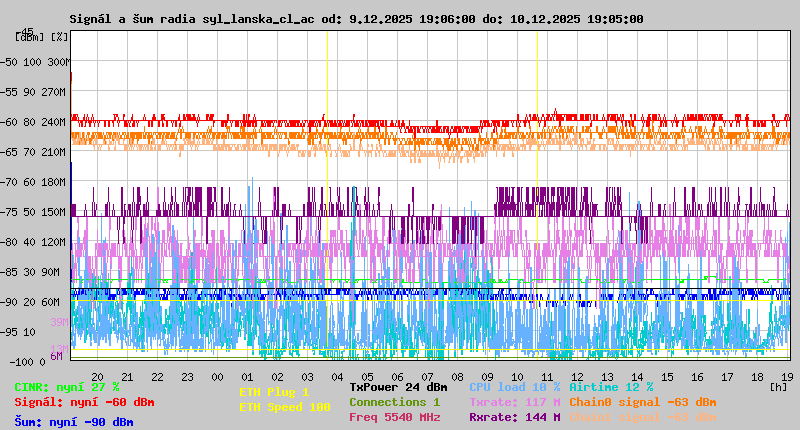Viewport: 800px width, 430px height.
Task: Click the Txrate legend label
Action: (514, 402)
